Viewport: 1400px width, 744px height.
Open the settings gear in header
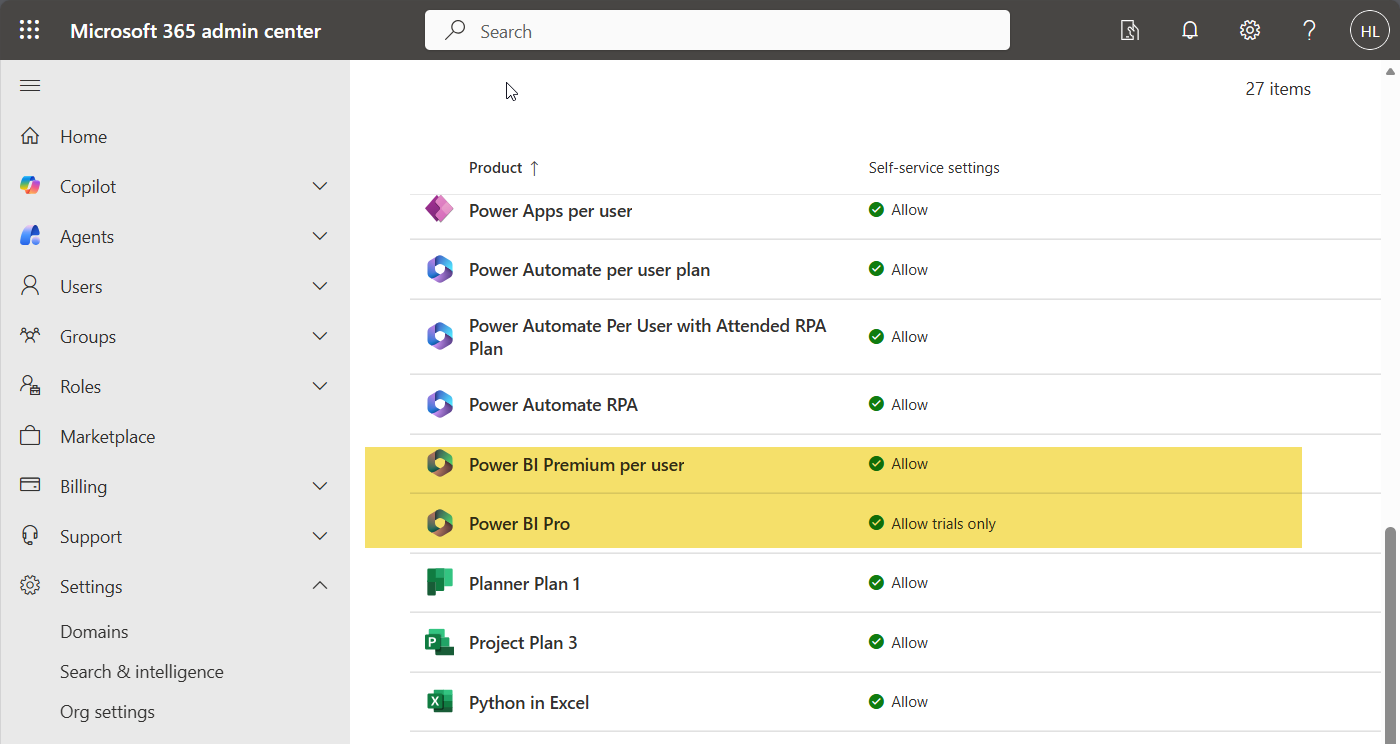(x=1249, y=30)
